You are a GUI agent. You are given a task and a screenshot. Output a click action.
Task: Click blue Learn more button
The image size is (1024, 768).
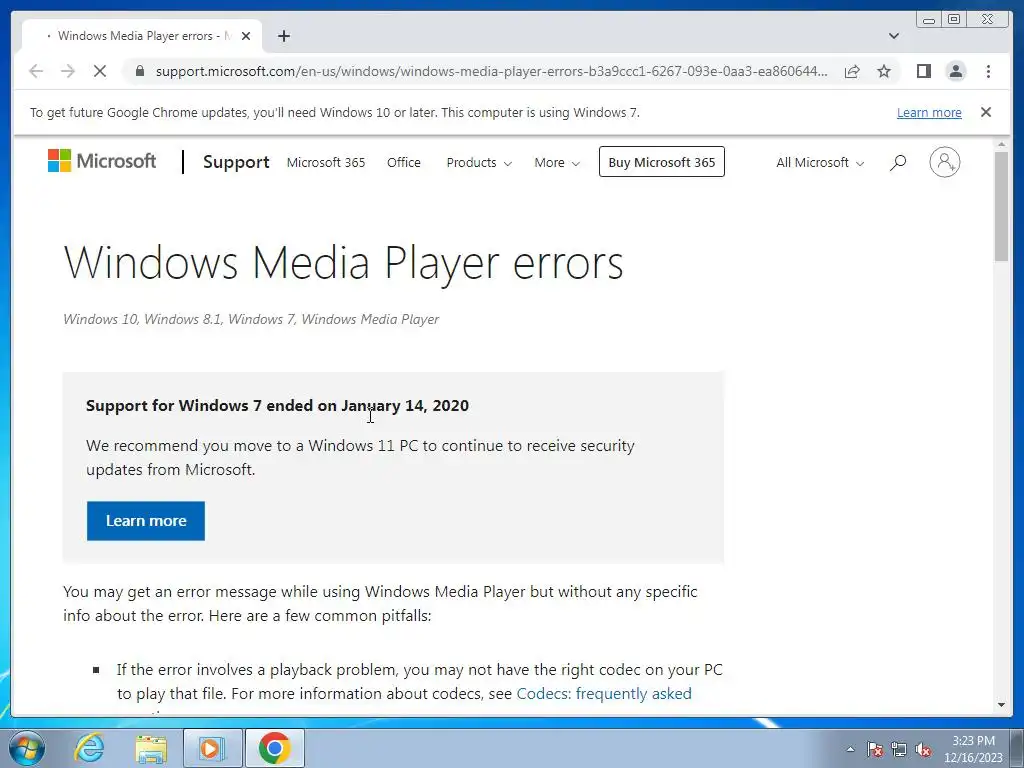pyautogui.click(x=146, y=520)
